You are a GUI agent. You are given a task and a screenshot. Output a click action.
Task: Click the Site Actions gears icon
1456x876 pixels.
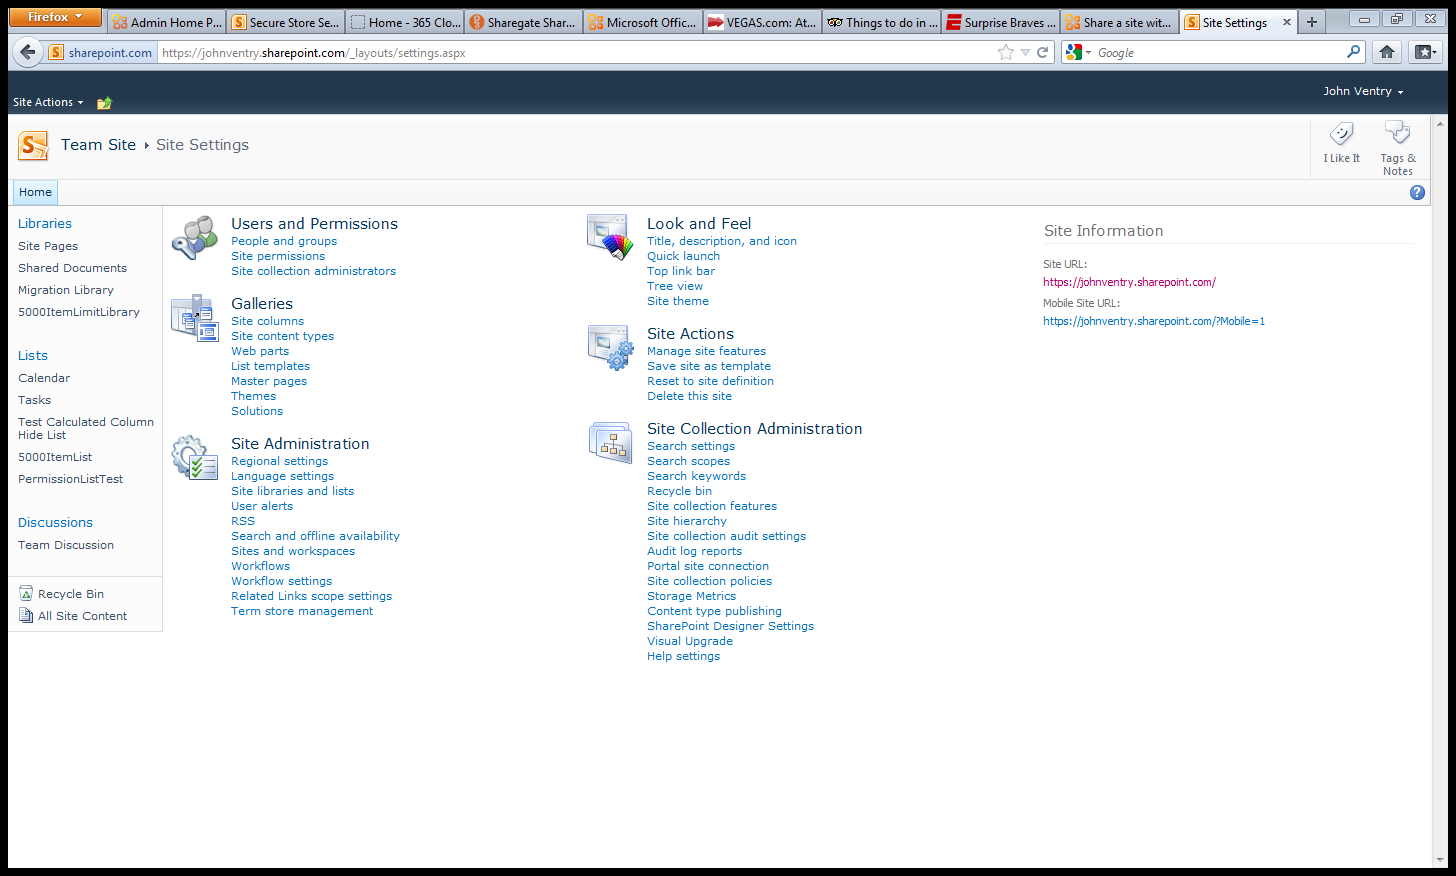coord(610,348)
